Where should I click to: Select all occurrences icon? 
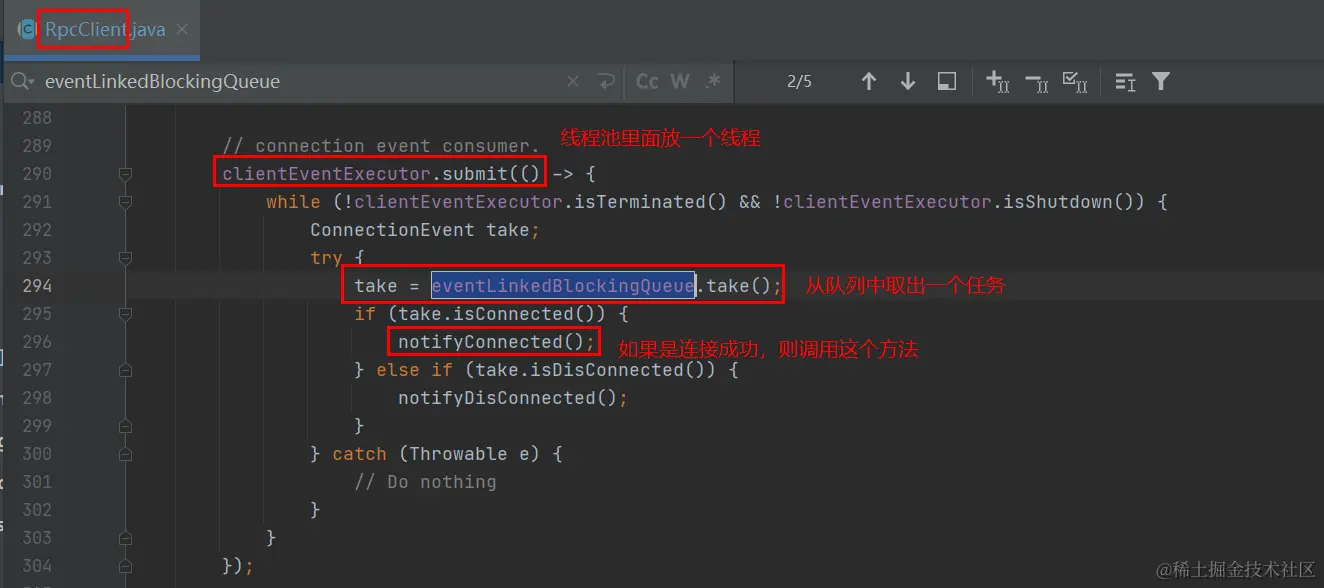[1075, 81]
